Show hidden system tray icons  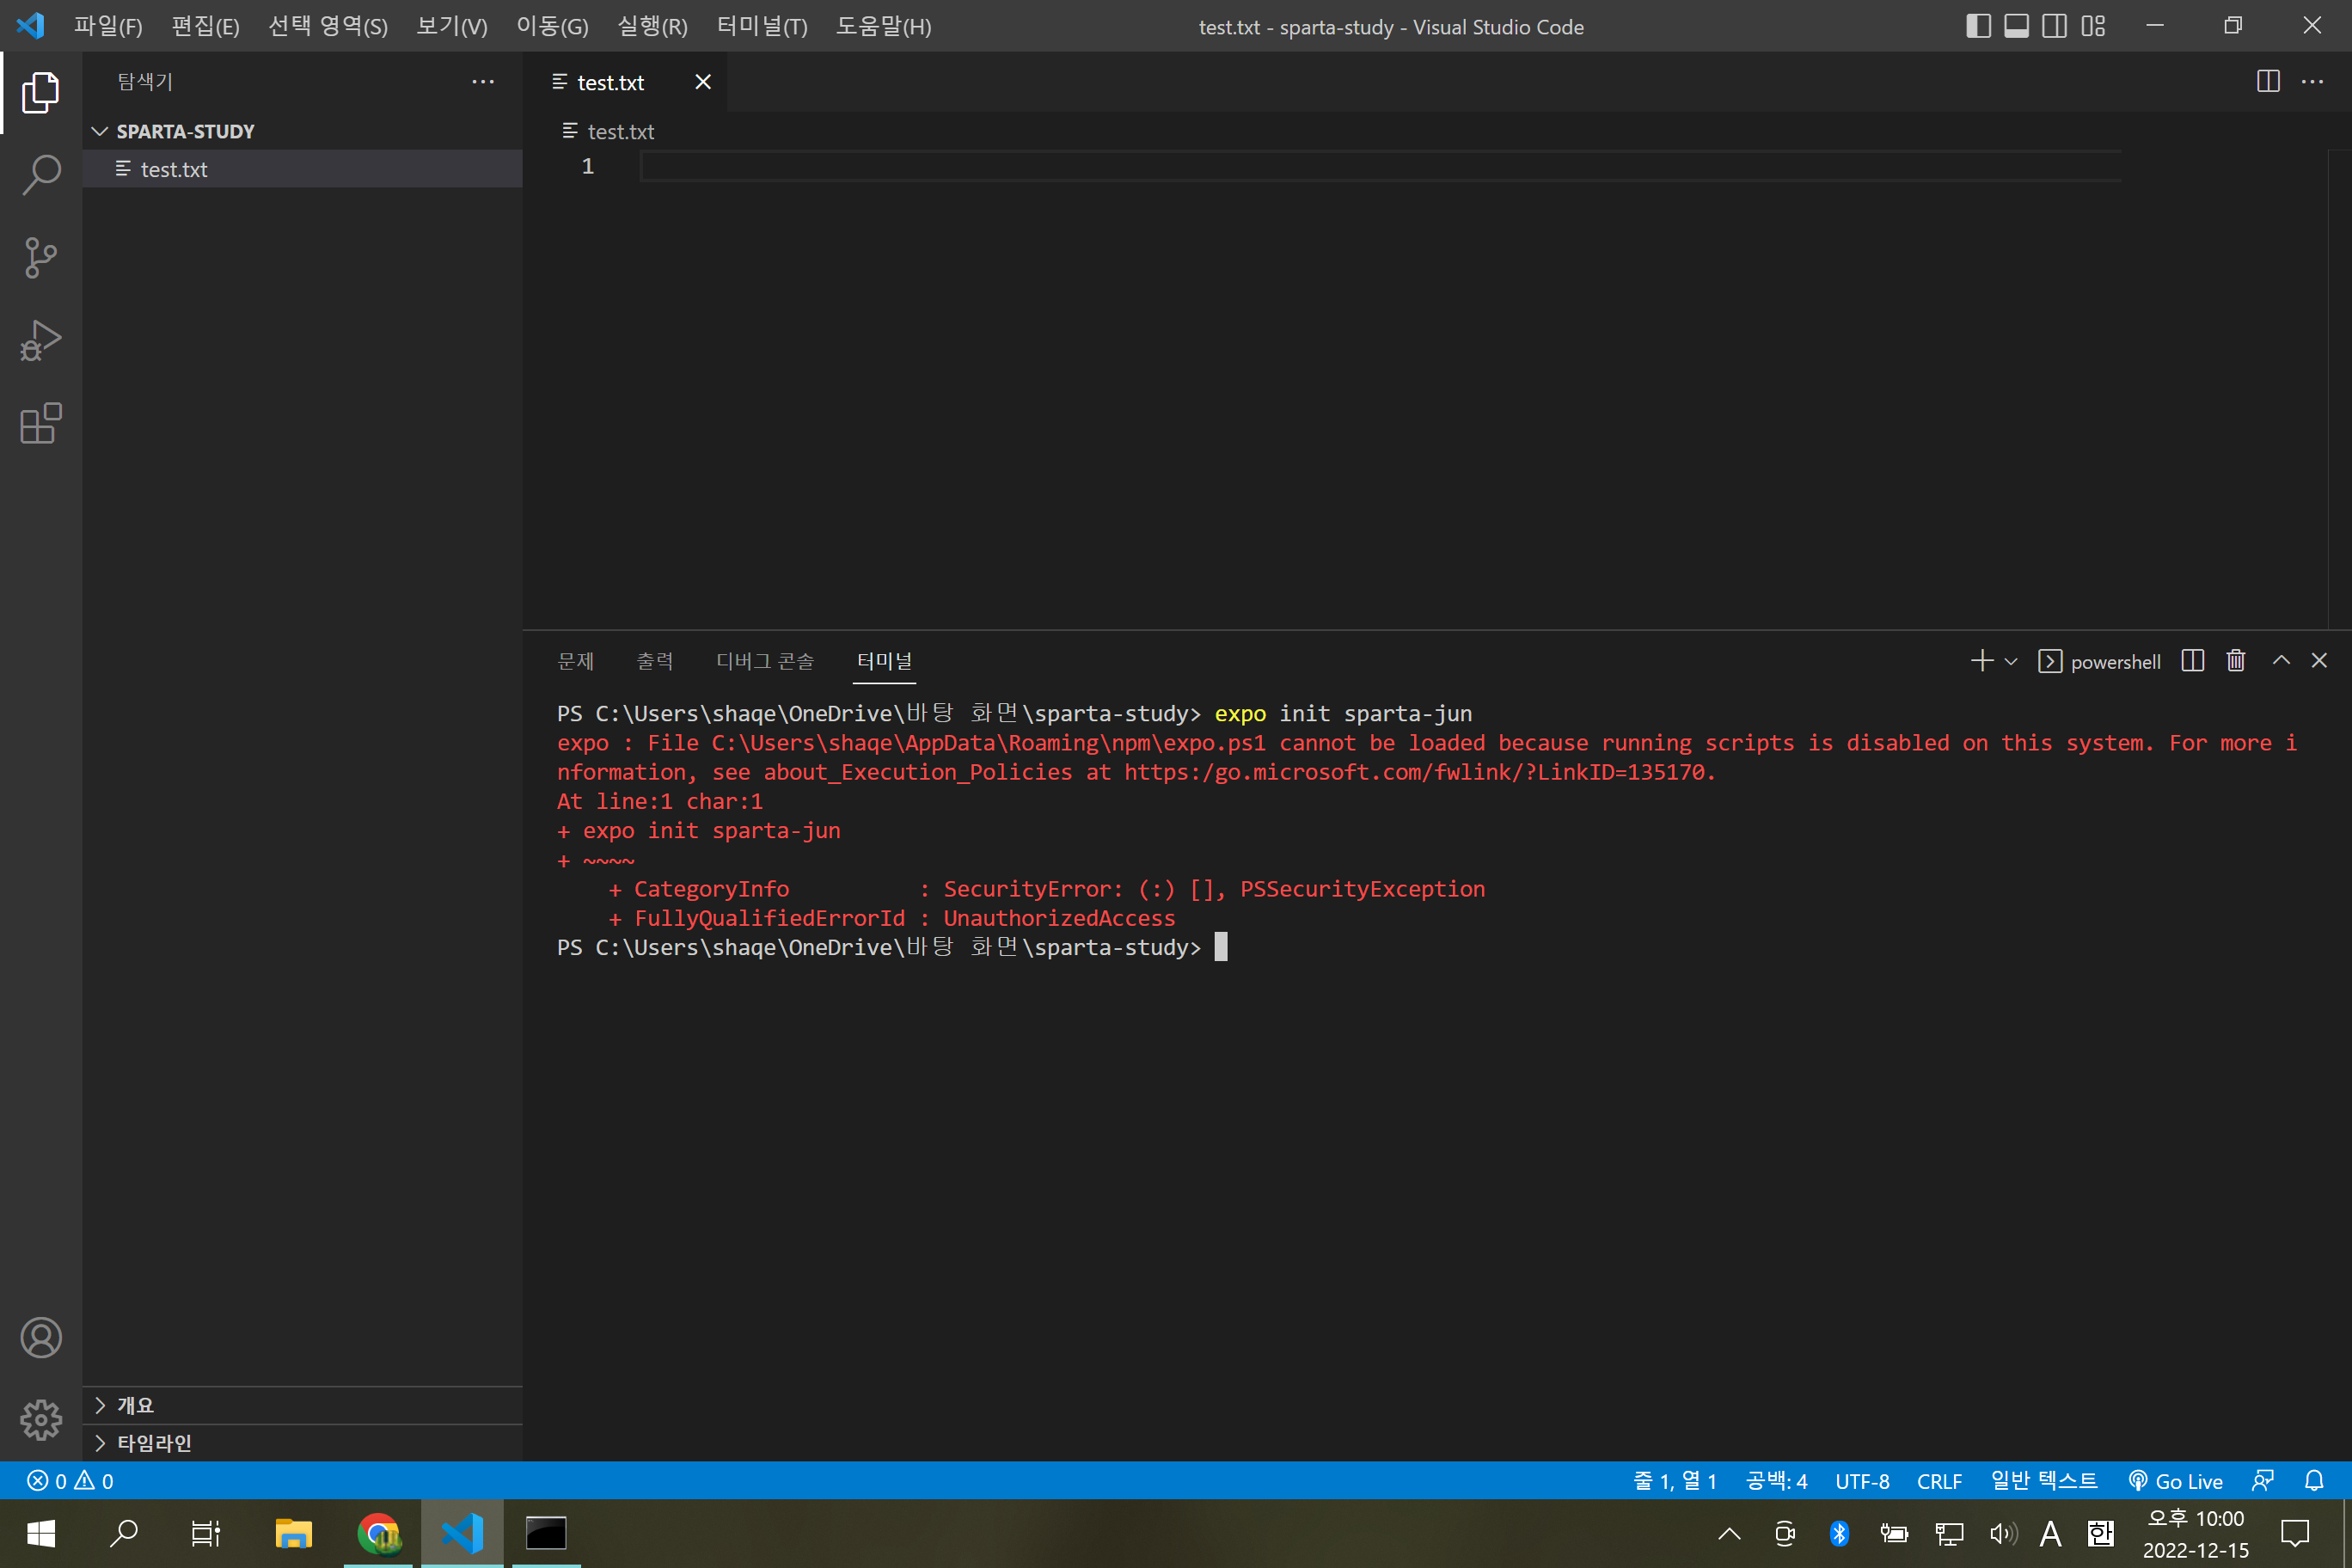coord(1729,1533)
